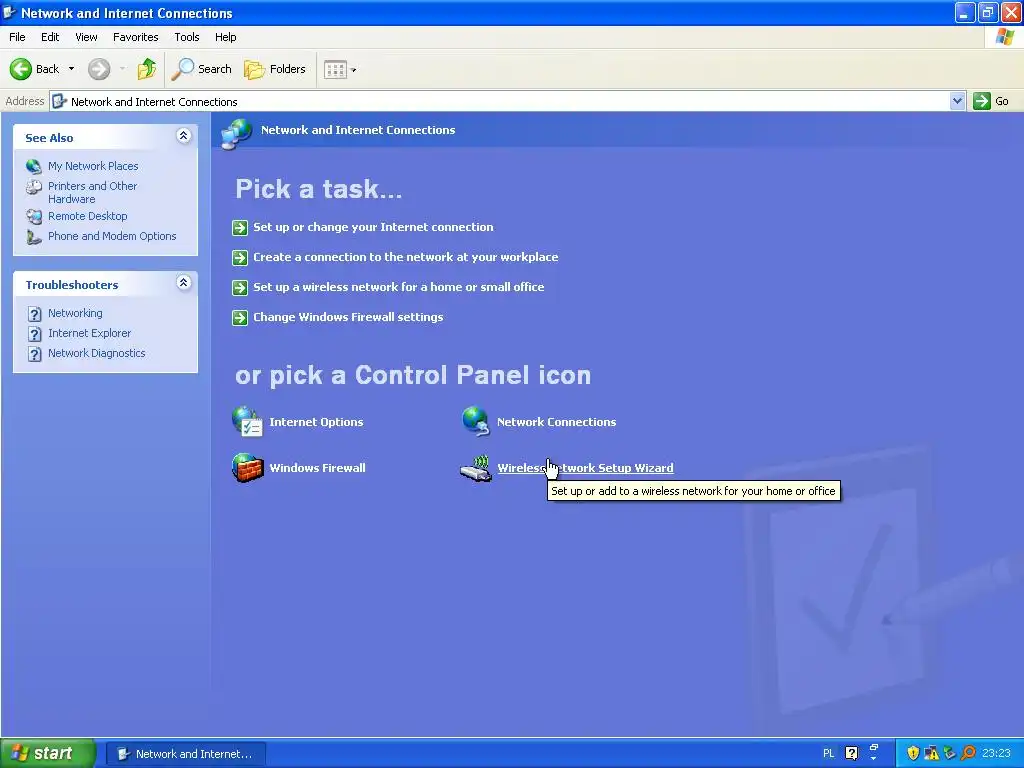Viewport: 1024px width, 768px height.
Task: Click the taskbar clock showing 23:23
Action: click(996, 753)
